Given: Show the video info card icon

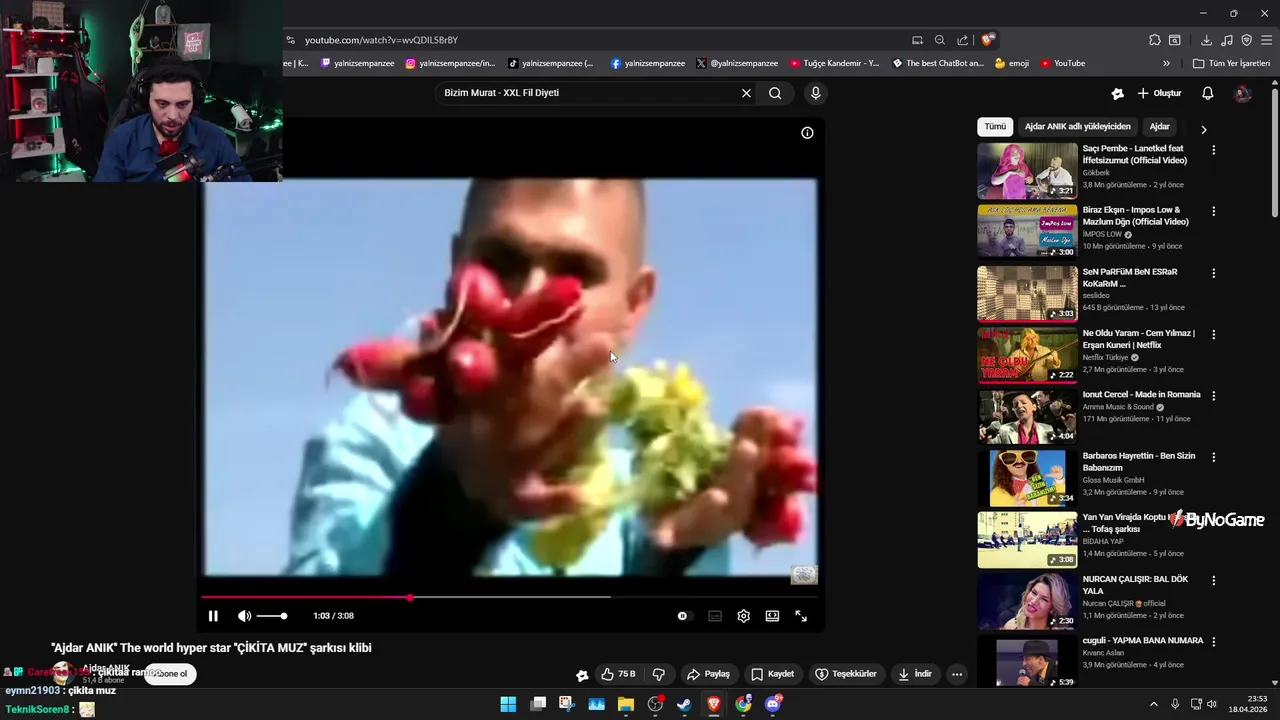Looking at the screenshot, I should point(807,133).
